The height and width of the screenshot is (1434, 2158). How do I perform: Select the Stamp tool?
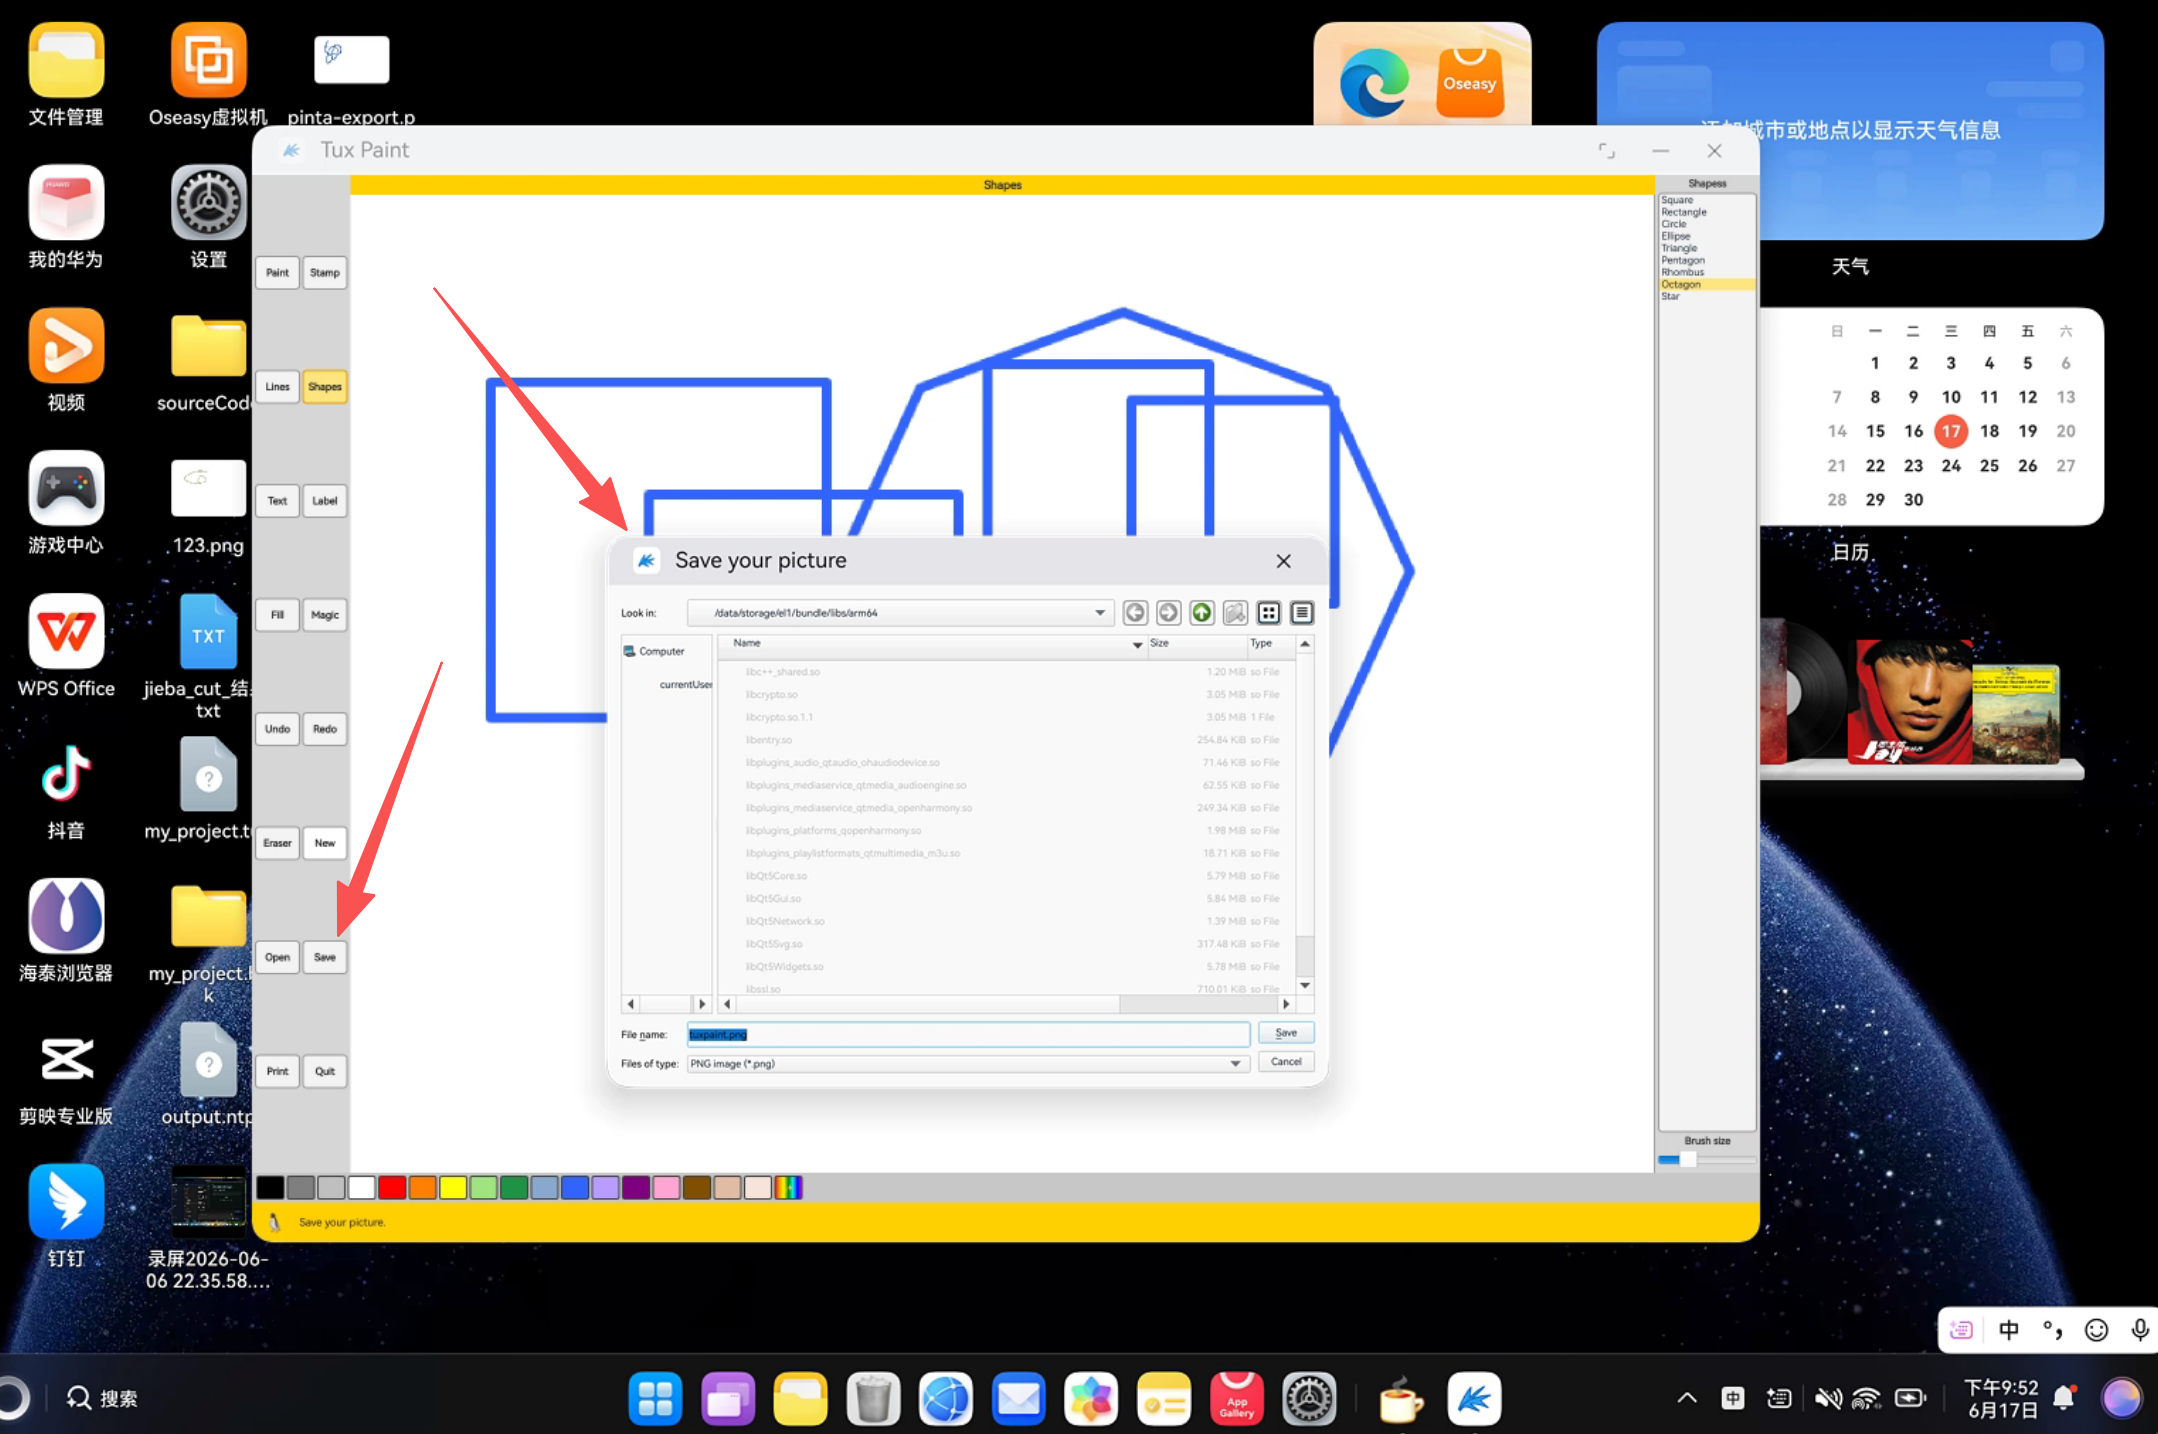click(x=325, y=273)
